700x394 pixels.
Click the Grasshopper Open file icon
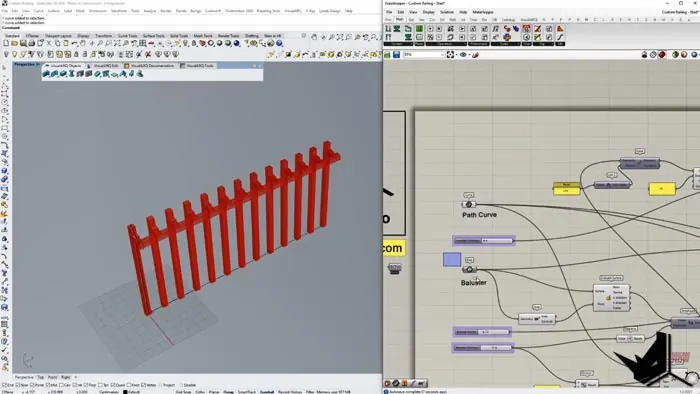tap(388, 55)
